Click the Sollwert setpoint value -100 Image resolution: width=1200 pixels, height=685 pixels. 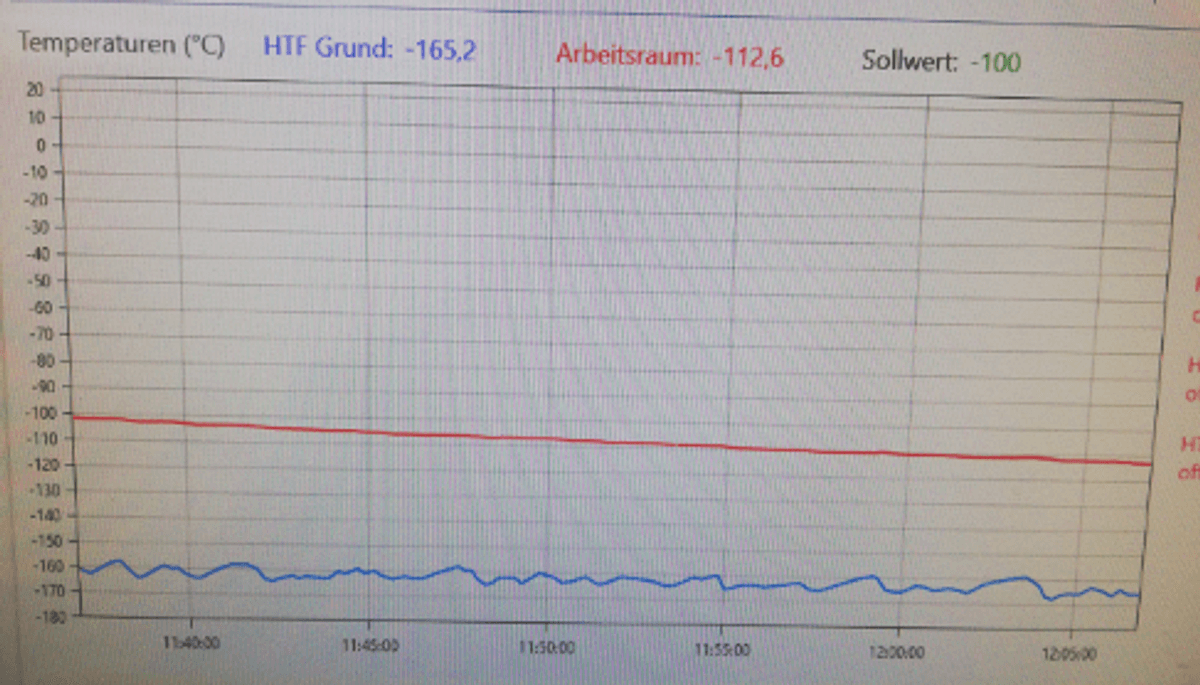pyautogui.click(x=996, y=63)
